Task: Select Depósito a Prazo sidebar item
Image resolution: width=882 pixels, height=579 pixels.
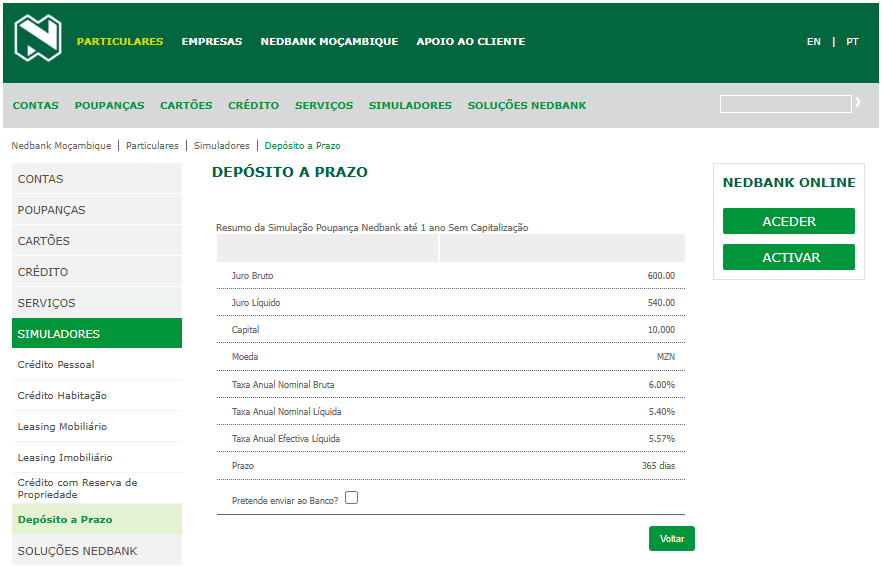Action: (x=97, y=519)
